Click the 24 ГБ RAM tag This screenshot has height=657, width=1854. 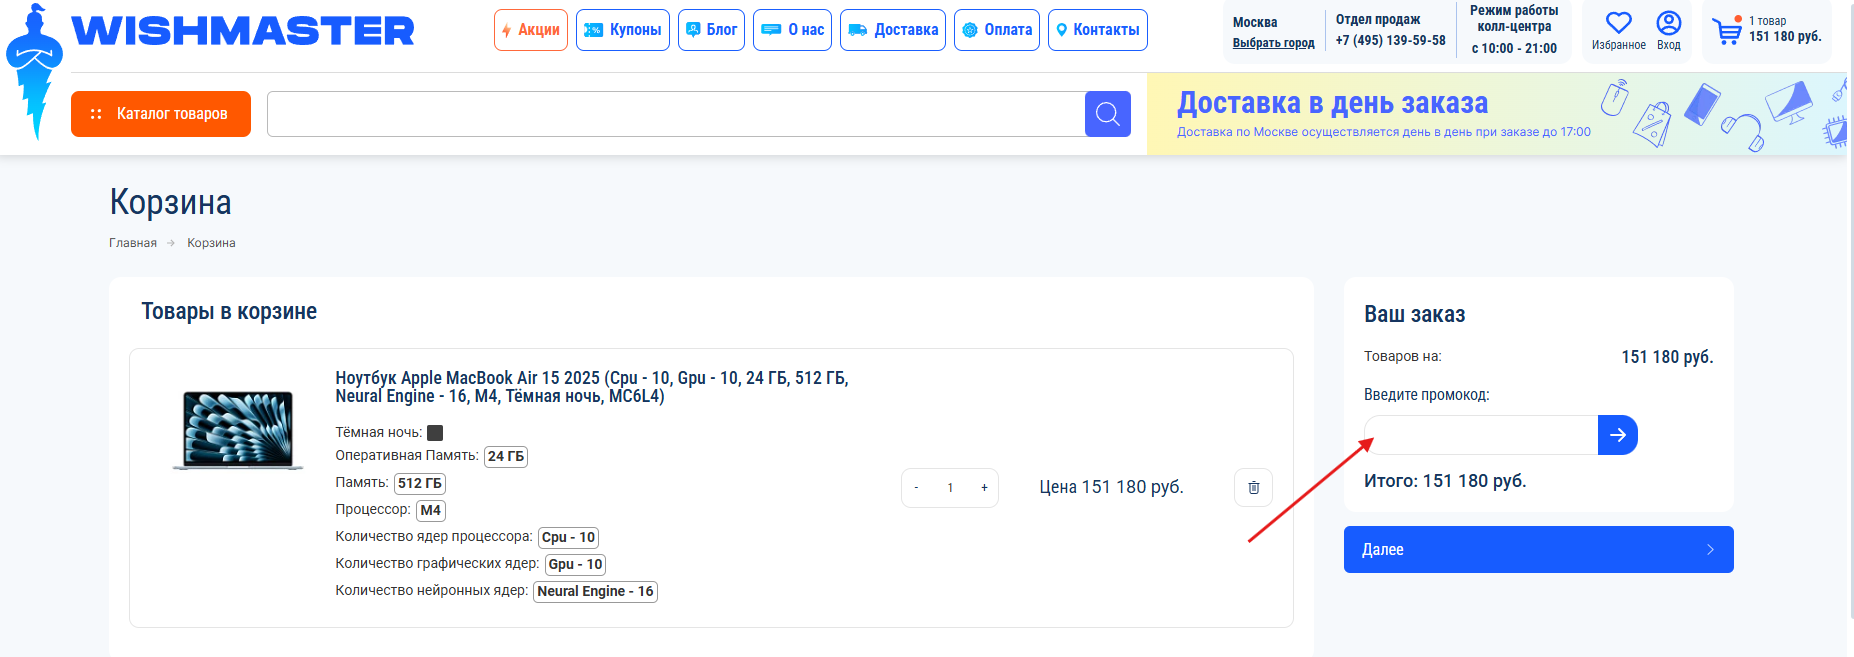506,457
